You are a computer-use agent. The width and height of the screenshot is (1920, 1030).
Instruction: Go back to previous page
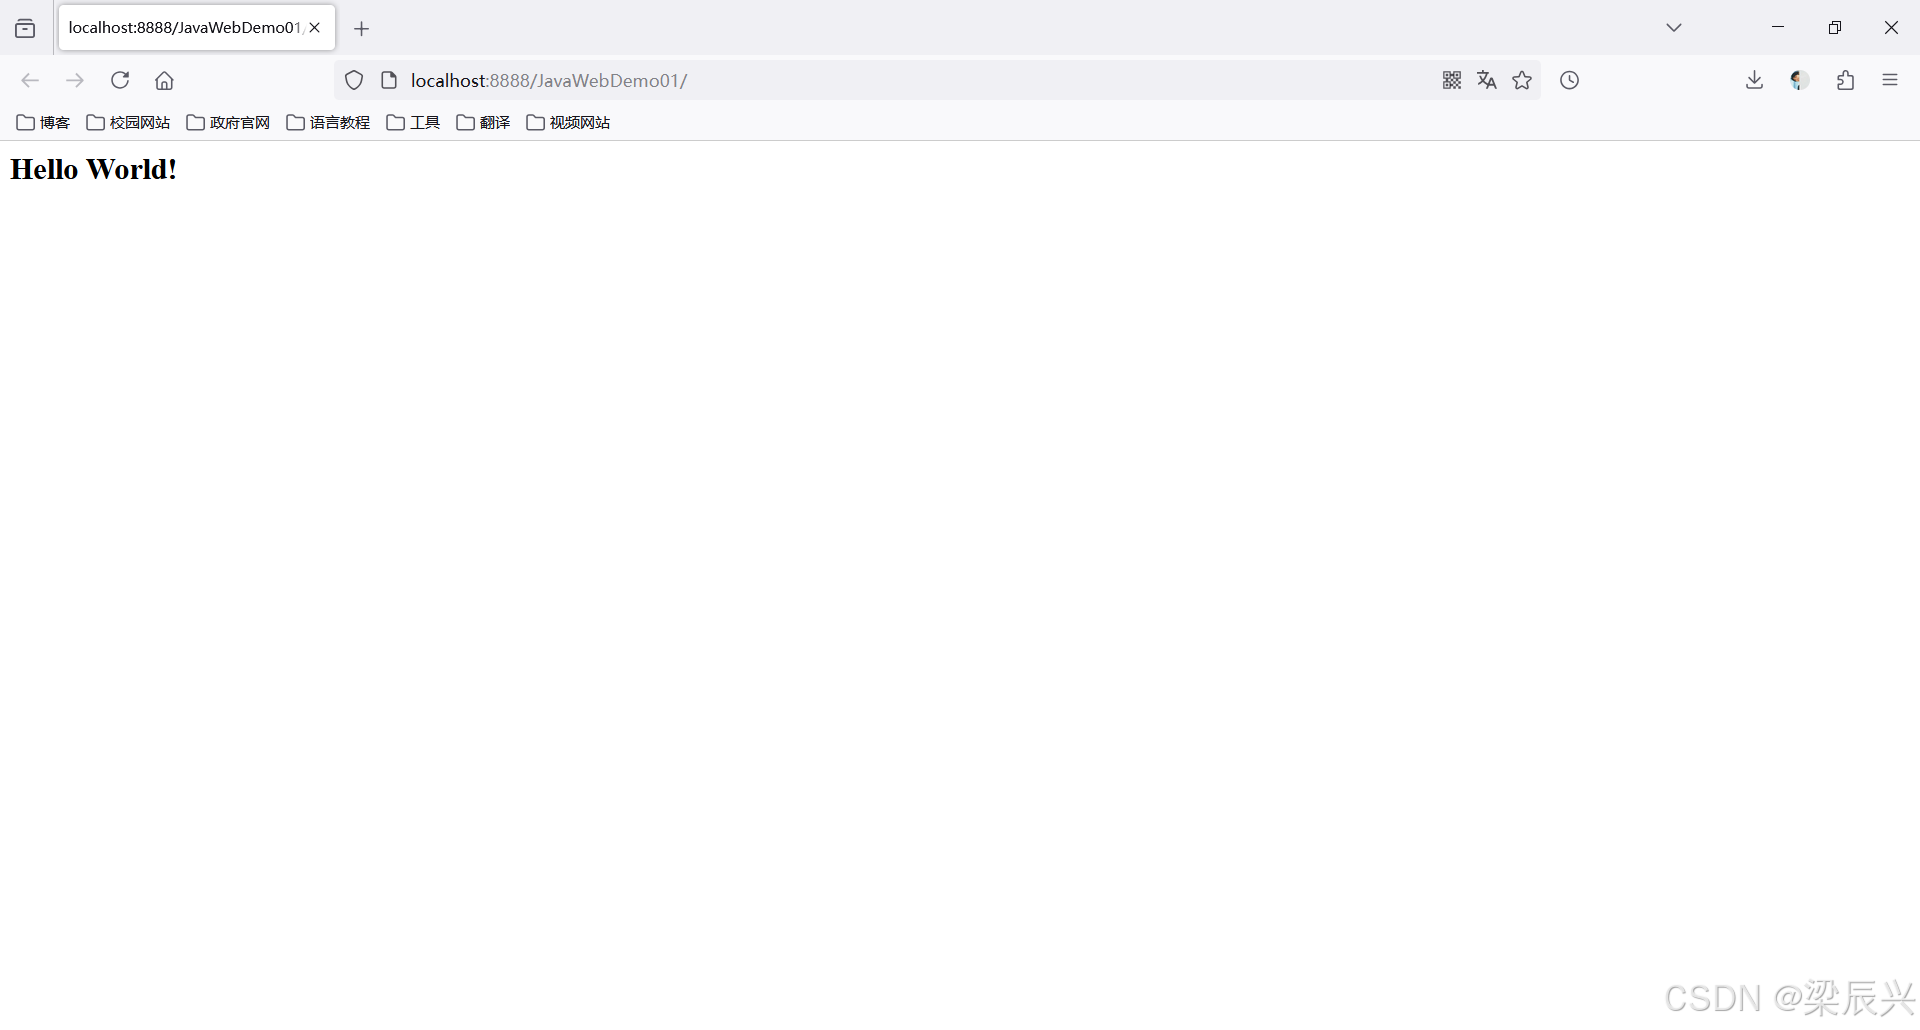pyautogui.click(x=30, y=80)
